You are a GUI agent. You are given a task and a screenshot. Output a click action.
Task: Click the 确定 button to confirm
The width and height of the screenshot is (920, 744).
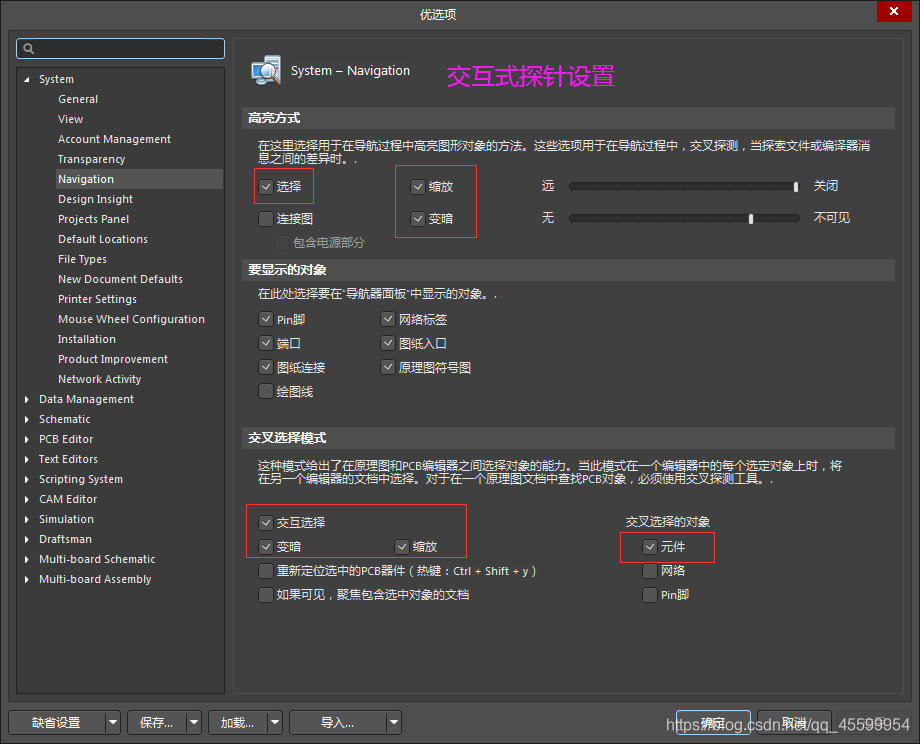pyautogui.click(x=713, y=721)
